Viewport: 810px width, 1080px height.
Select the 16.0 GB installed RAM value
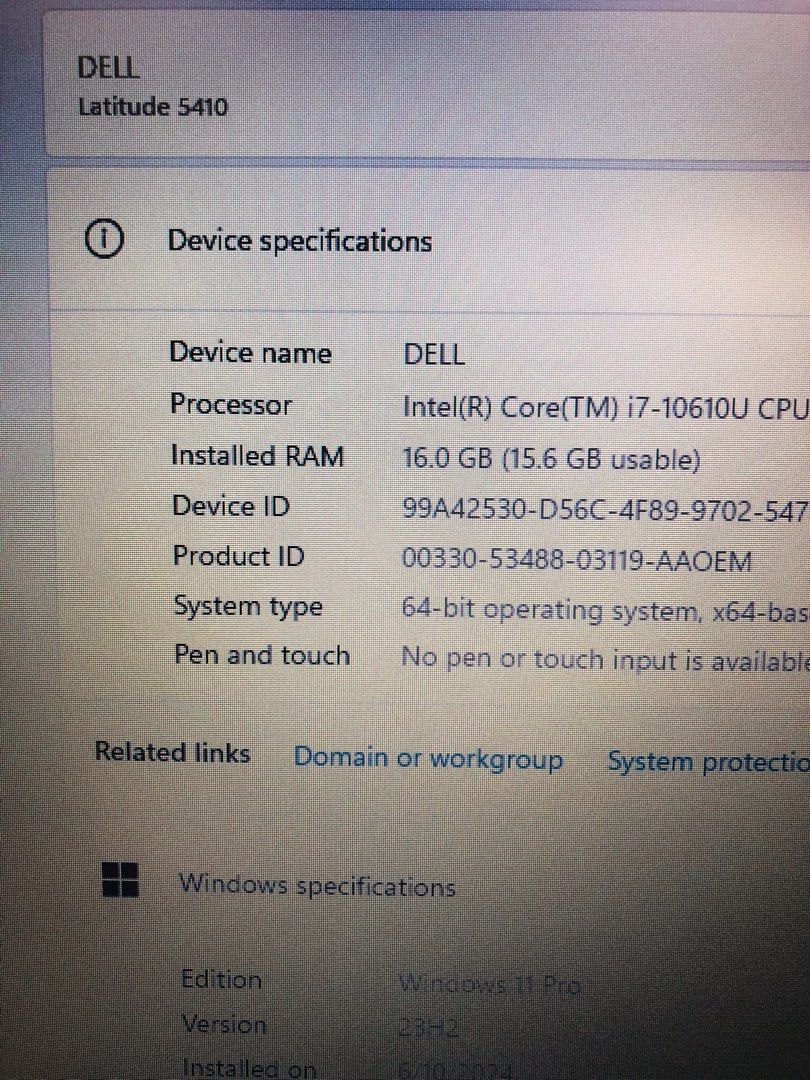551,459
